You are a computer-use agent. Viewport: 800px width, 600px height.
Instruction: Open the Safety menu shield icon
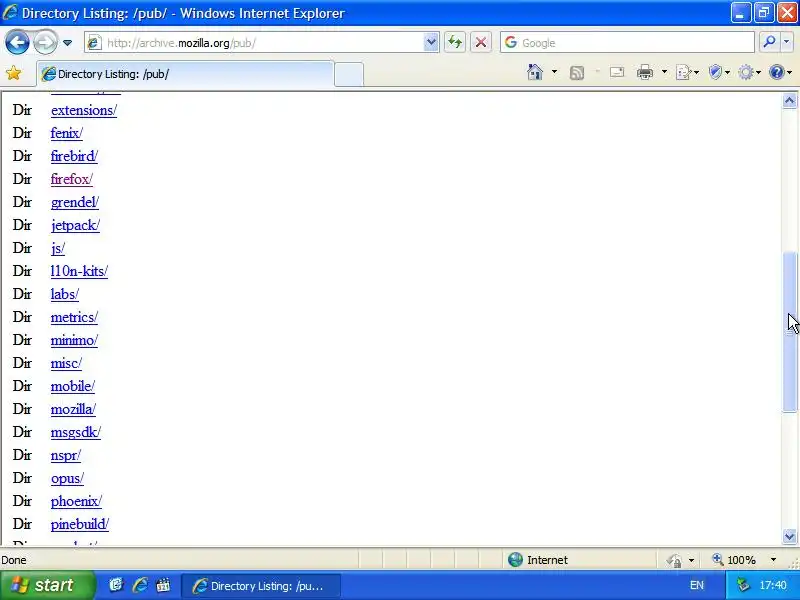(719, 72)
